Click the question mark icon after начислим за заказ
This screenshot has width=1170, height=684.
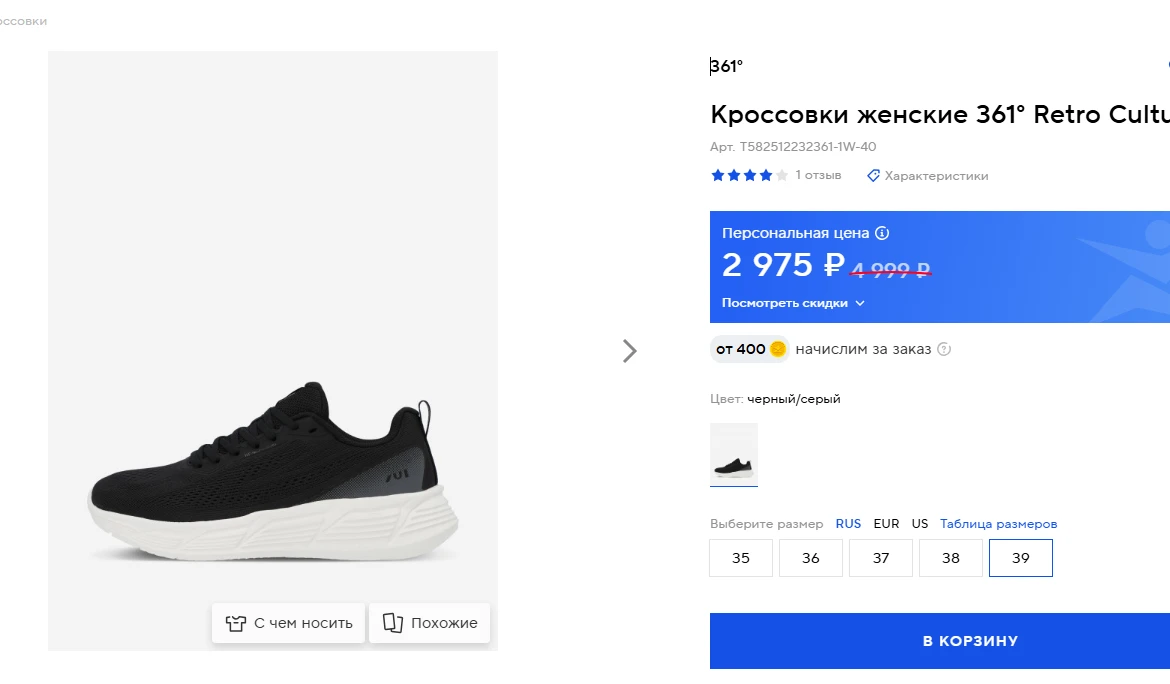944,349
